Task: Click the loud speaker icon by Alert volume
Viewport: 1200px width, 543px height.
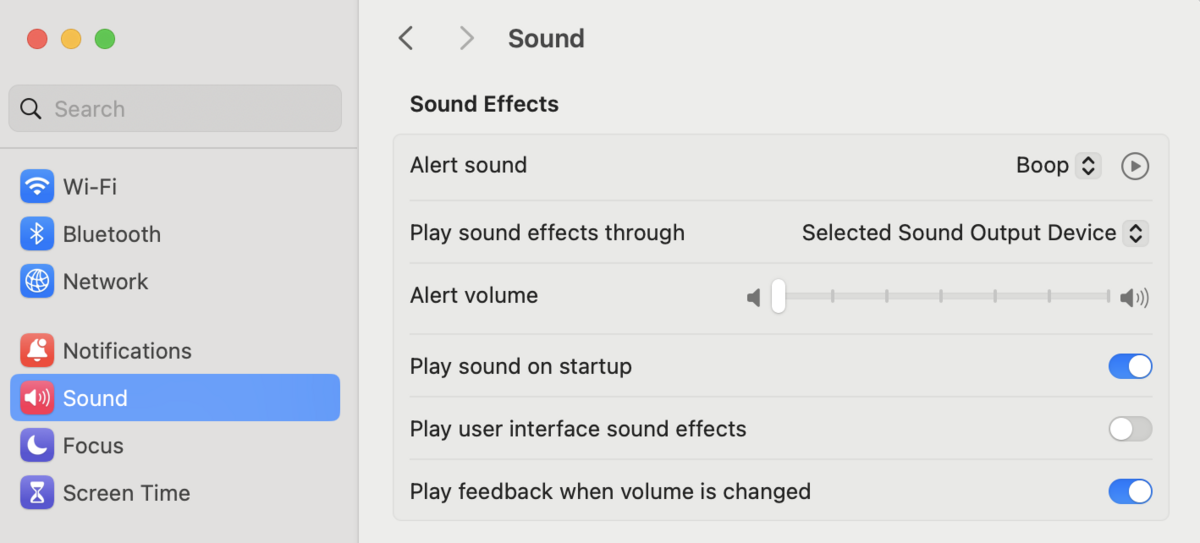Action: coord(1134,297)
